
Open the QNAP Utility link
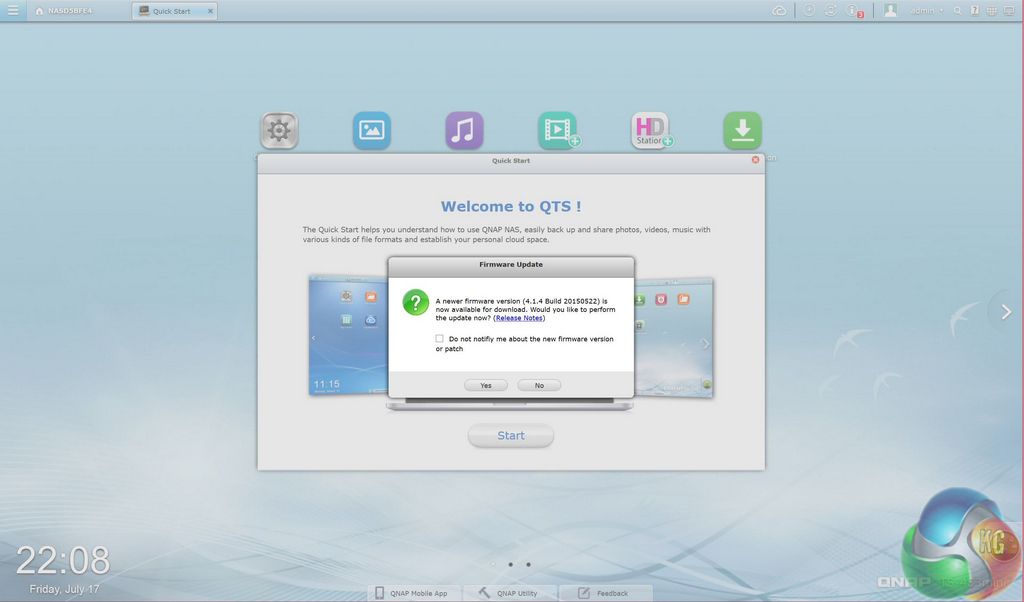[509, 593]
